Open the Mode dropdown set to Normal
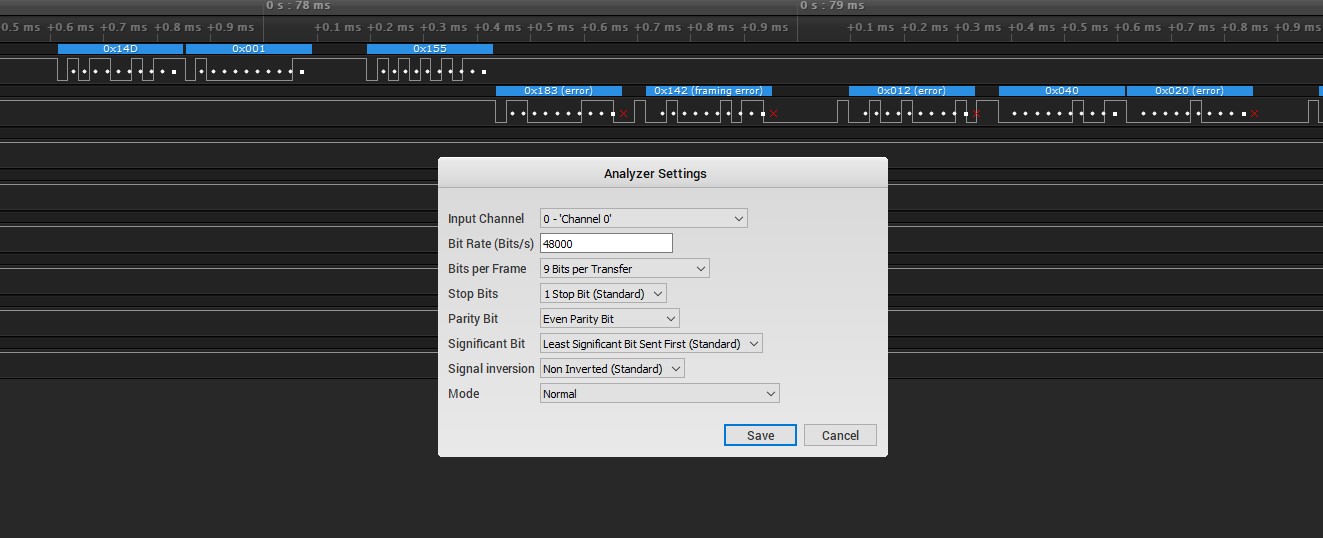The image size is (1323, 538). [659, 394]
